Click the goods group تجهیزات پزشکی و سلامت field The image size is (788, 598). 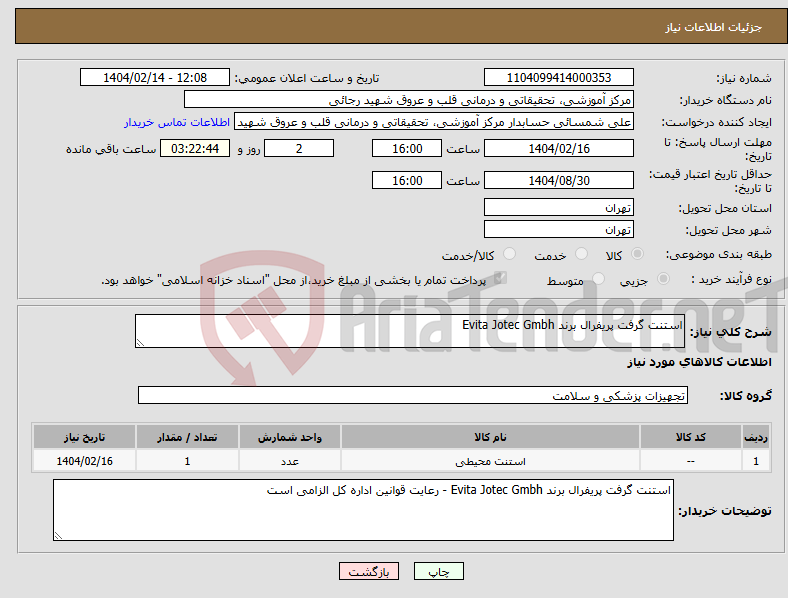coord(413,395)
